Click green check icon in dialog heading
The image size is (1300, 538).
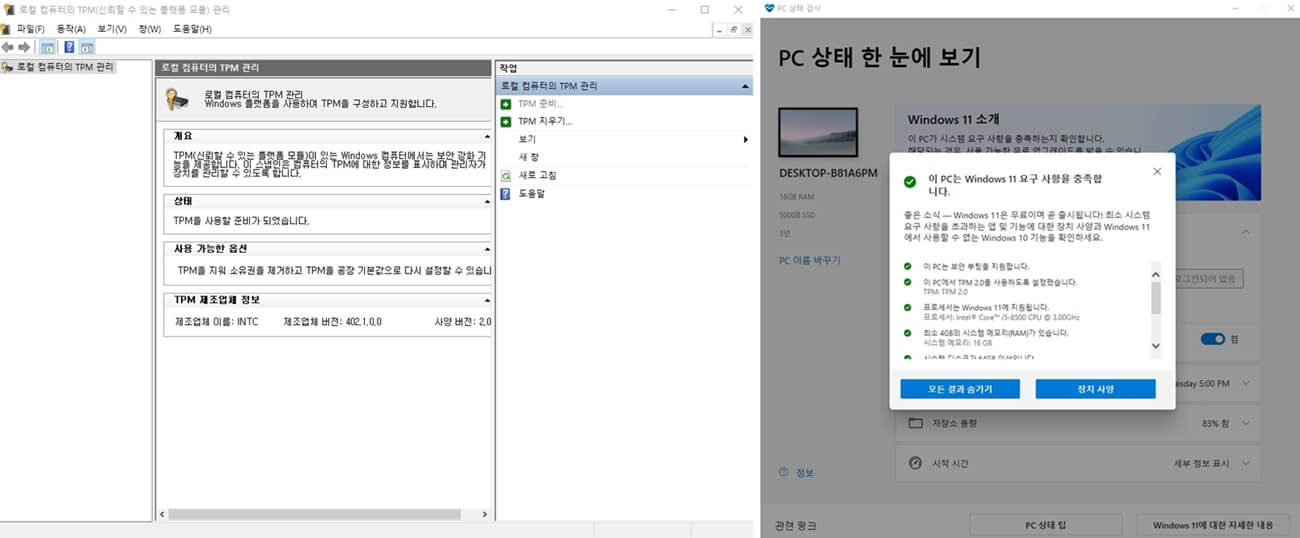[x=909, y=182]
